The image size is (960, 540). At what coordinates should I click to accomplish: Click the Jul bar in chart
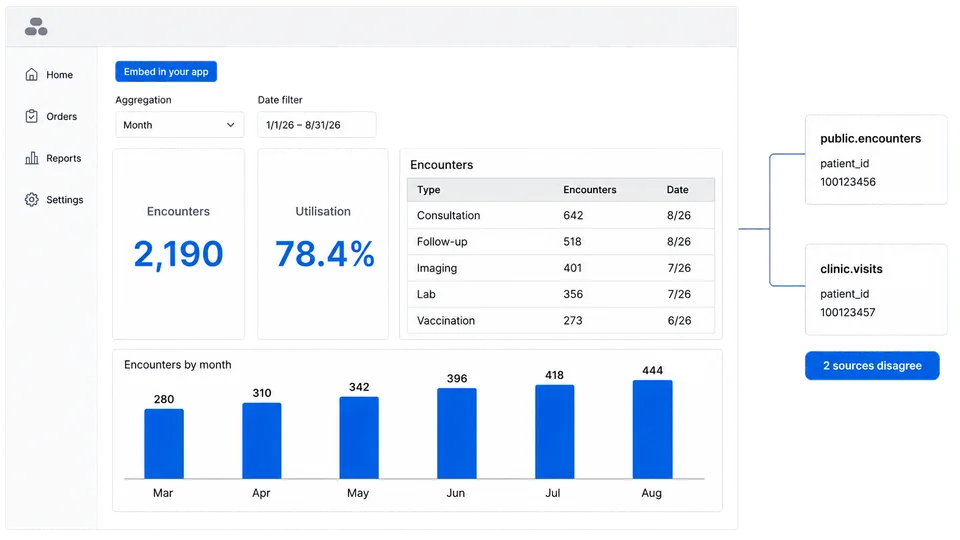pos(555,432)
